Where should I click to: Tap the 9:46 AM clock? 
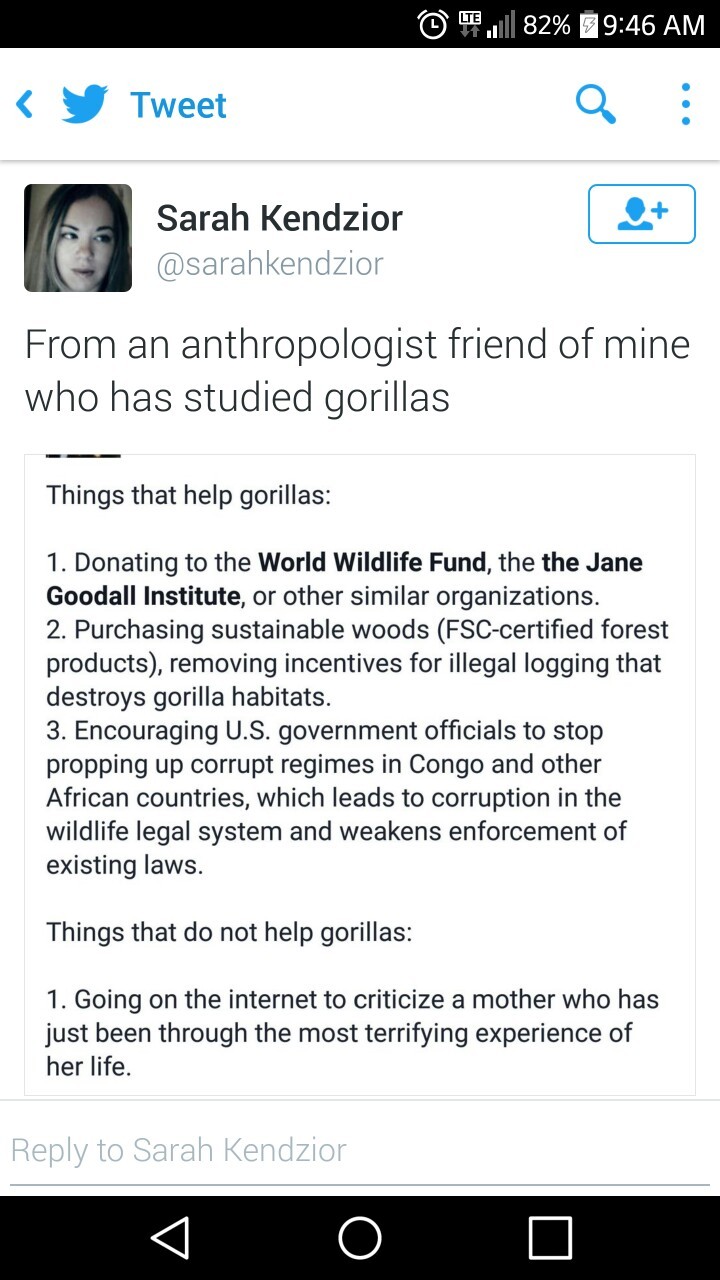click(654, 25)
